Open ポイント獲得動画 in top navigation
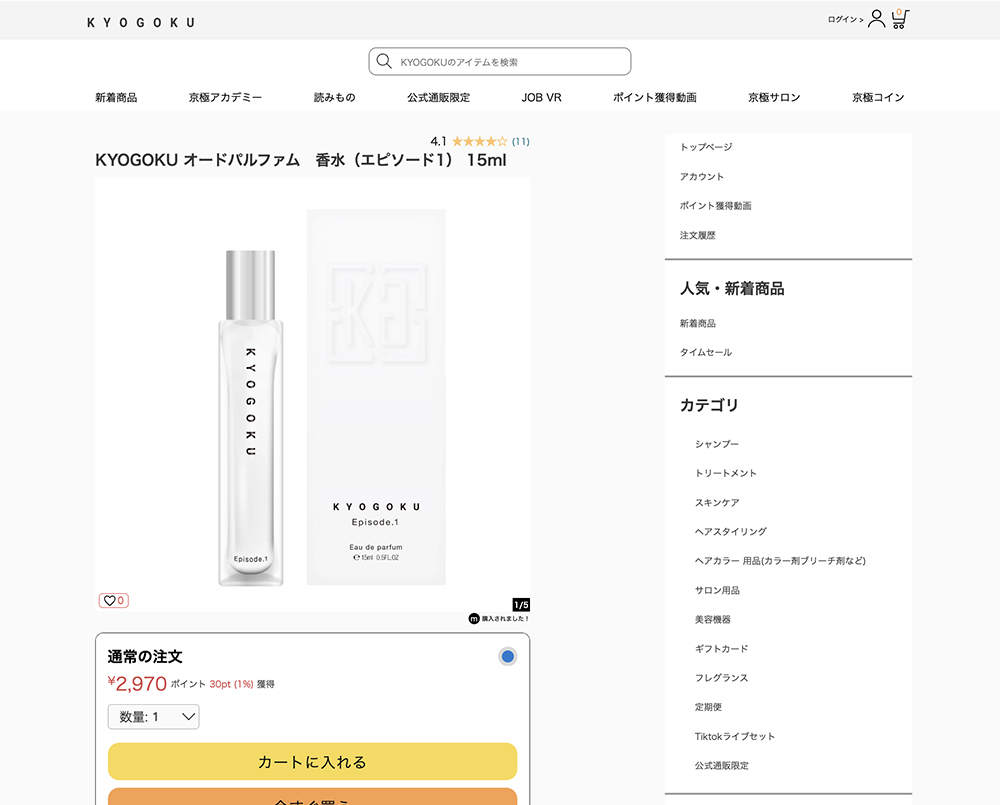Screen dimensions: 1000x805 (654, 98)
